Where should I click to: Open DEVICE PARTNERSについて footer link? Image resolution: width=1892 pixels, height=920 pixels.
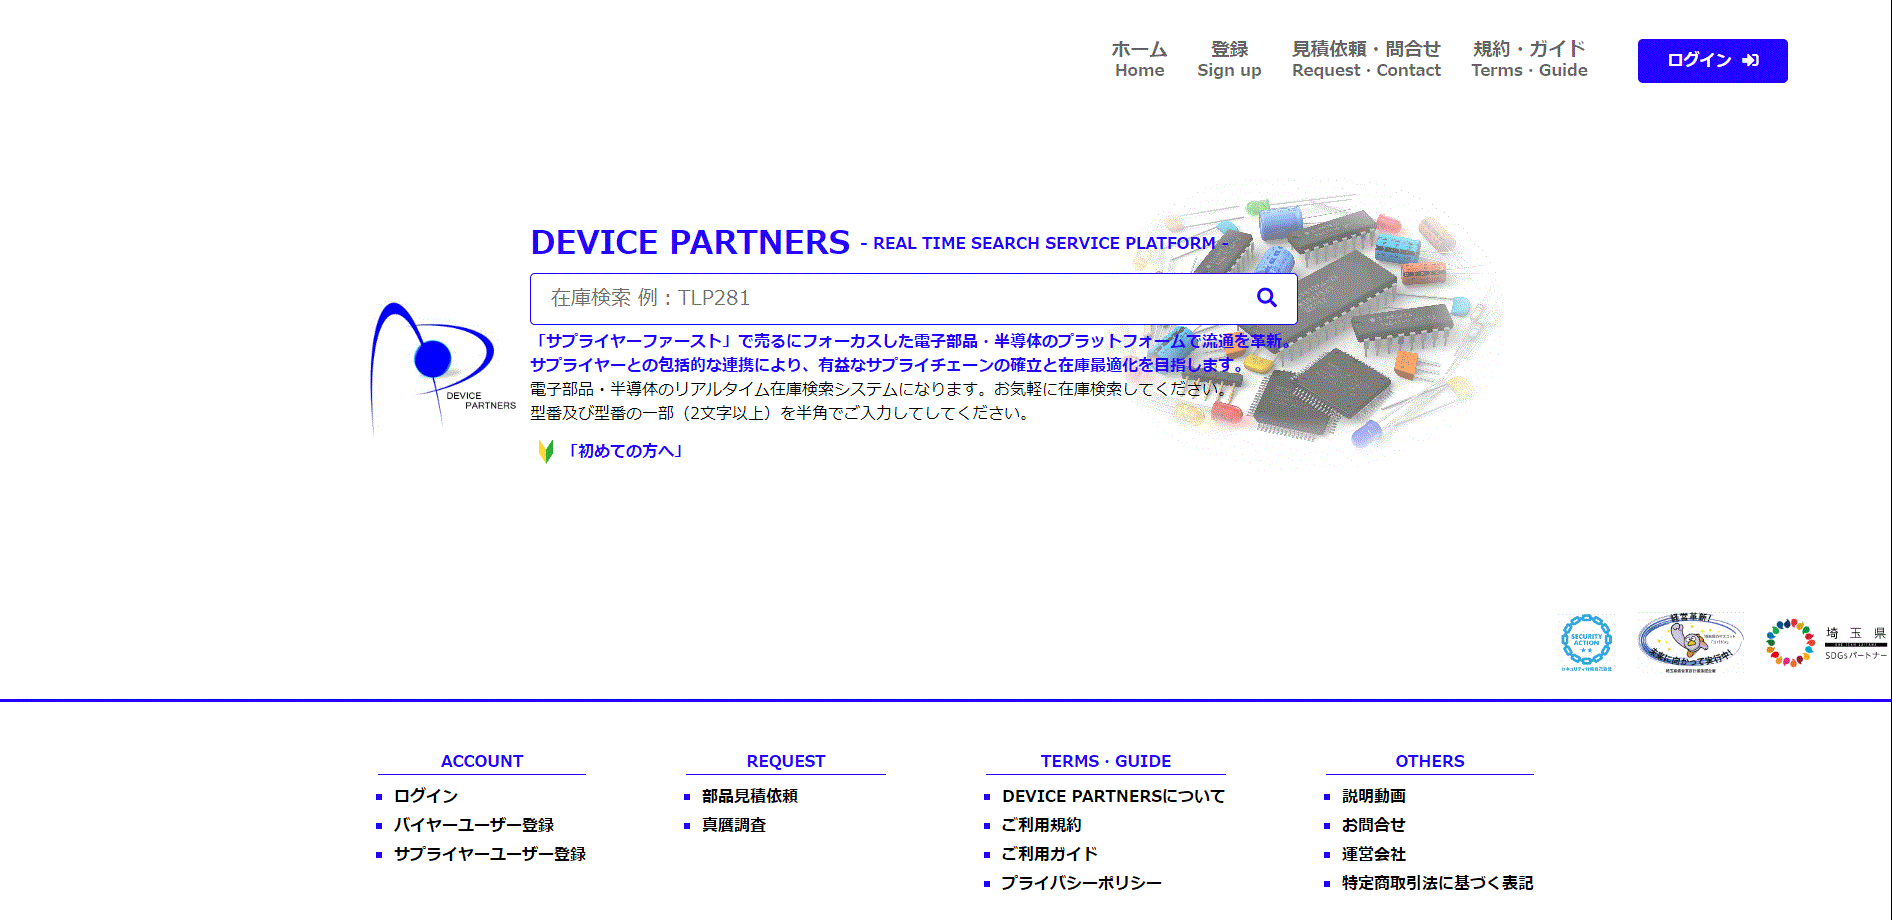tap(1113, 796)
